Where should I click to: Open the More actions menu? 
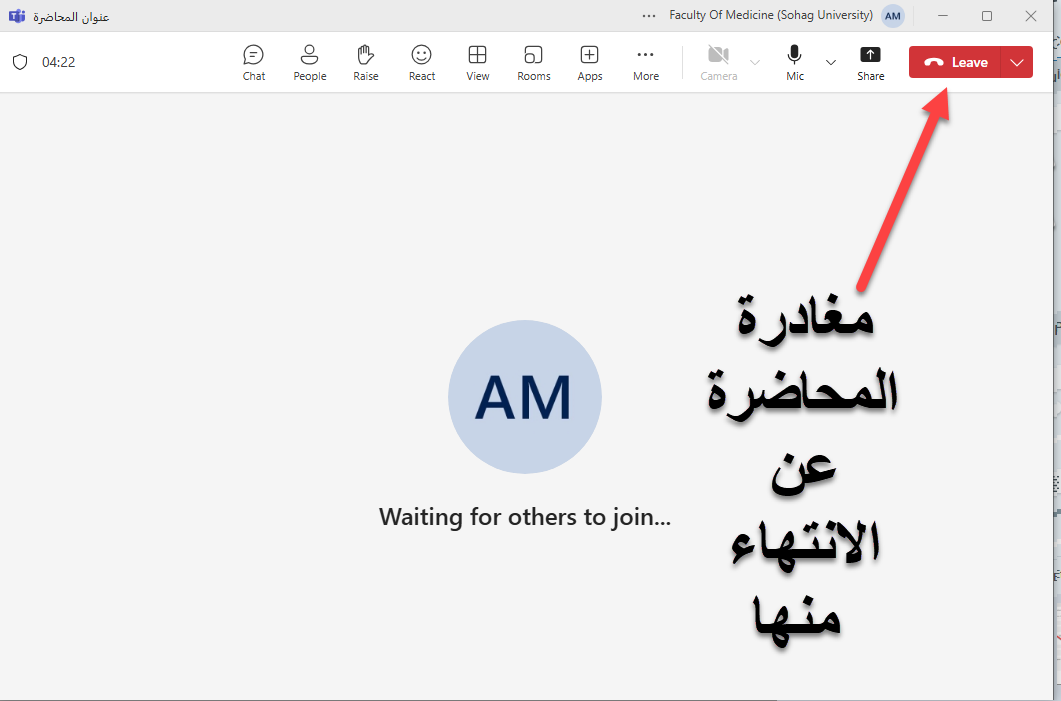click(646, 62)
